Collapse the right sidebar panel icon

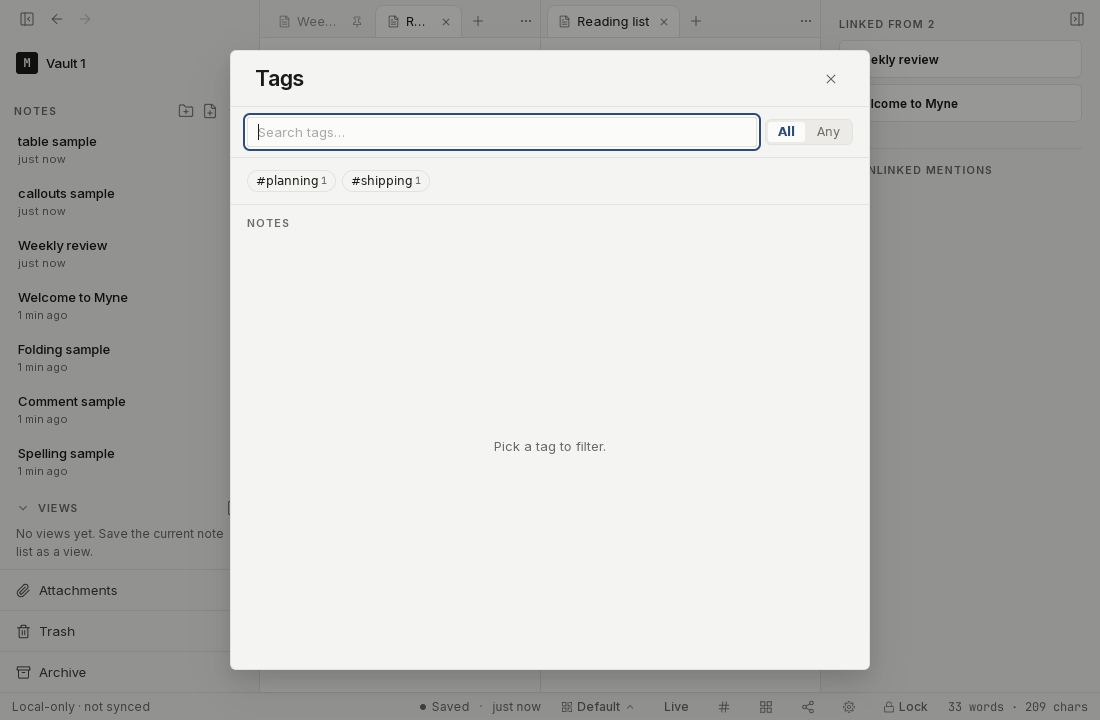[x=1077, y=19]
